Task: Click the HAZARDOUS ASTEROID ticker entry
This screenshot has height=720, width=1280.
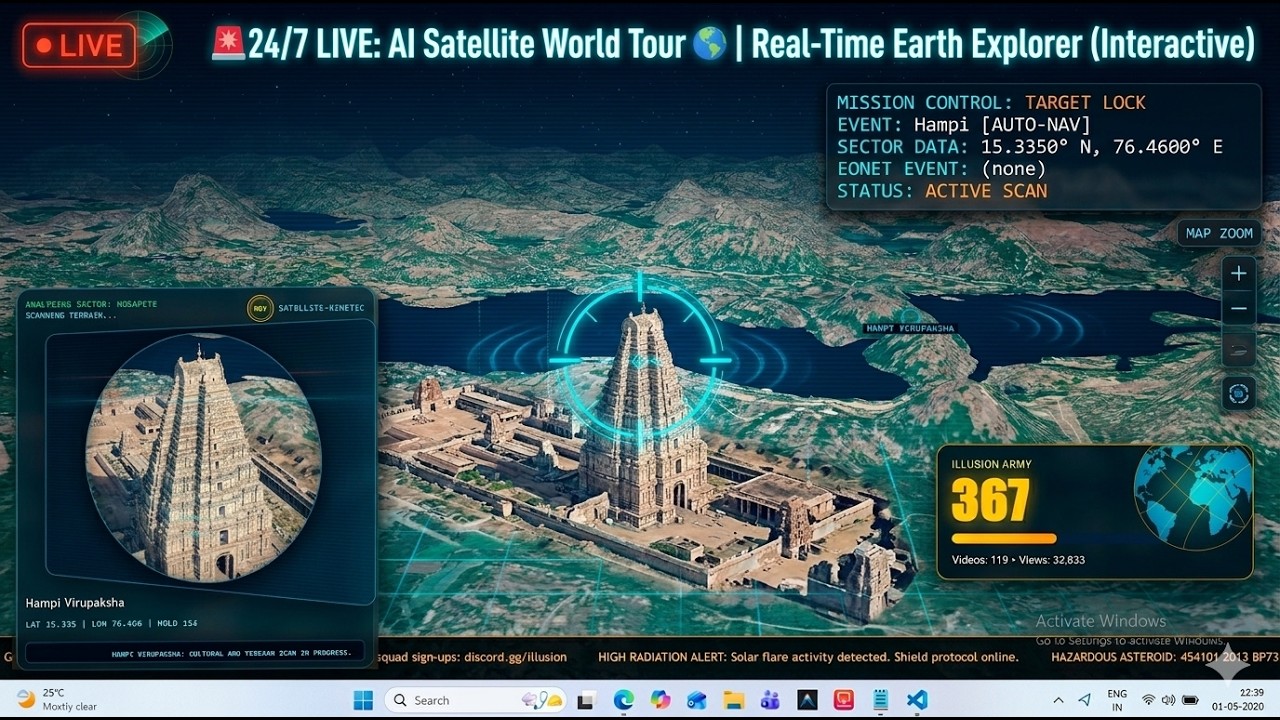Action: [x=1165, y=657]
